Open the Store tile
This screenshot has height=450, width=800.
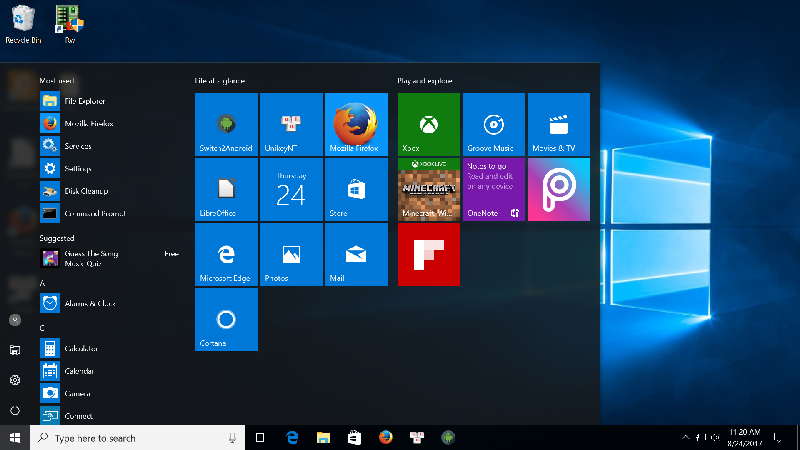[x=356, y=189]
